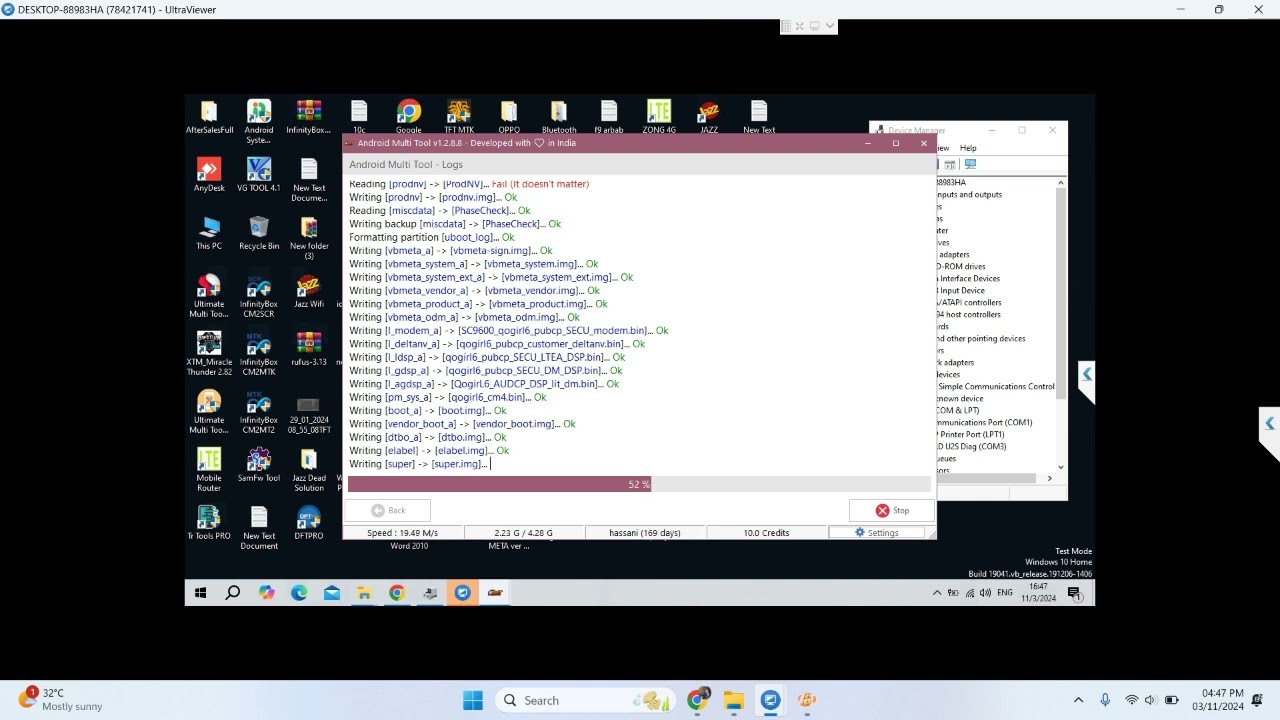Open f9 arbab desktop file

click(609, 118)
